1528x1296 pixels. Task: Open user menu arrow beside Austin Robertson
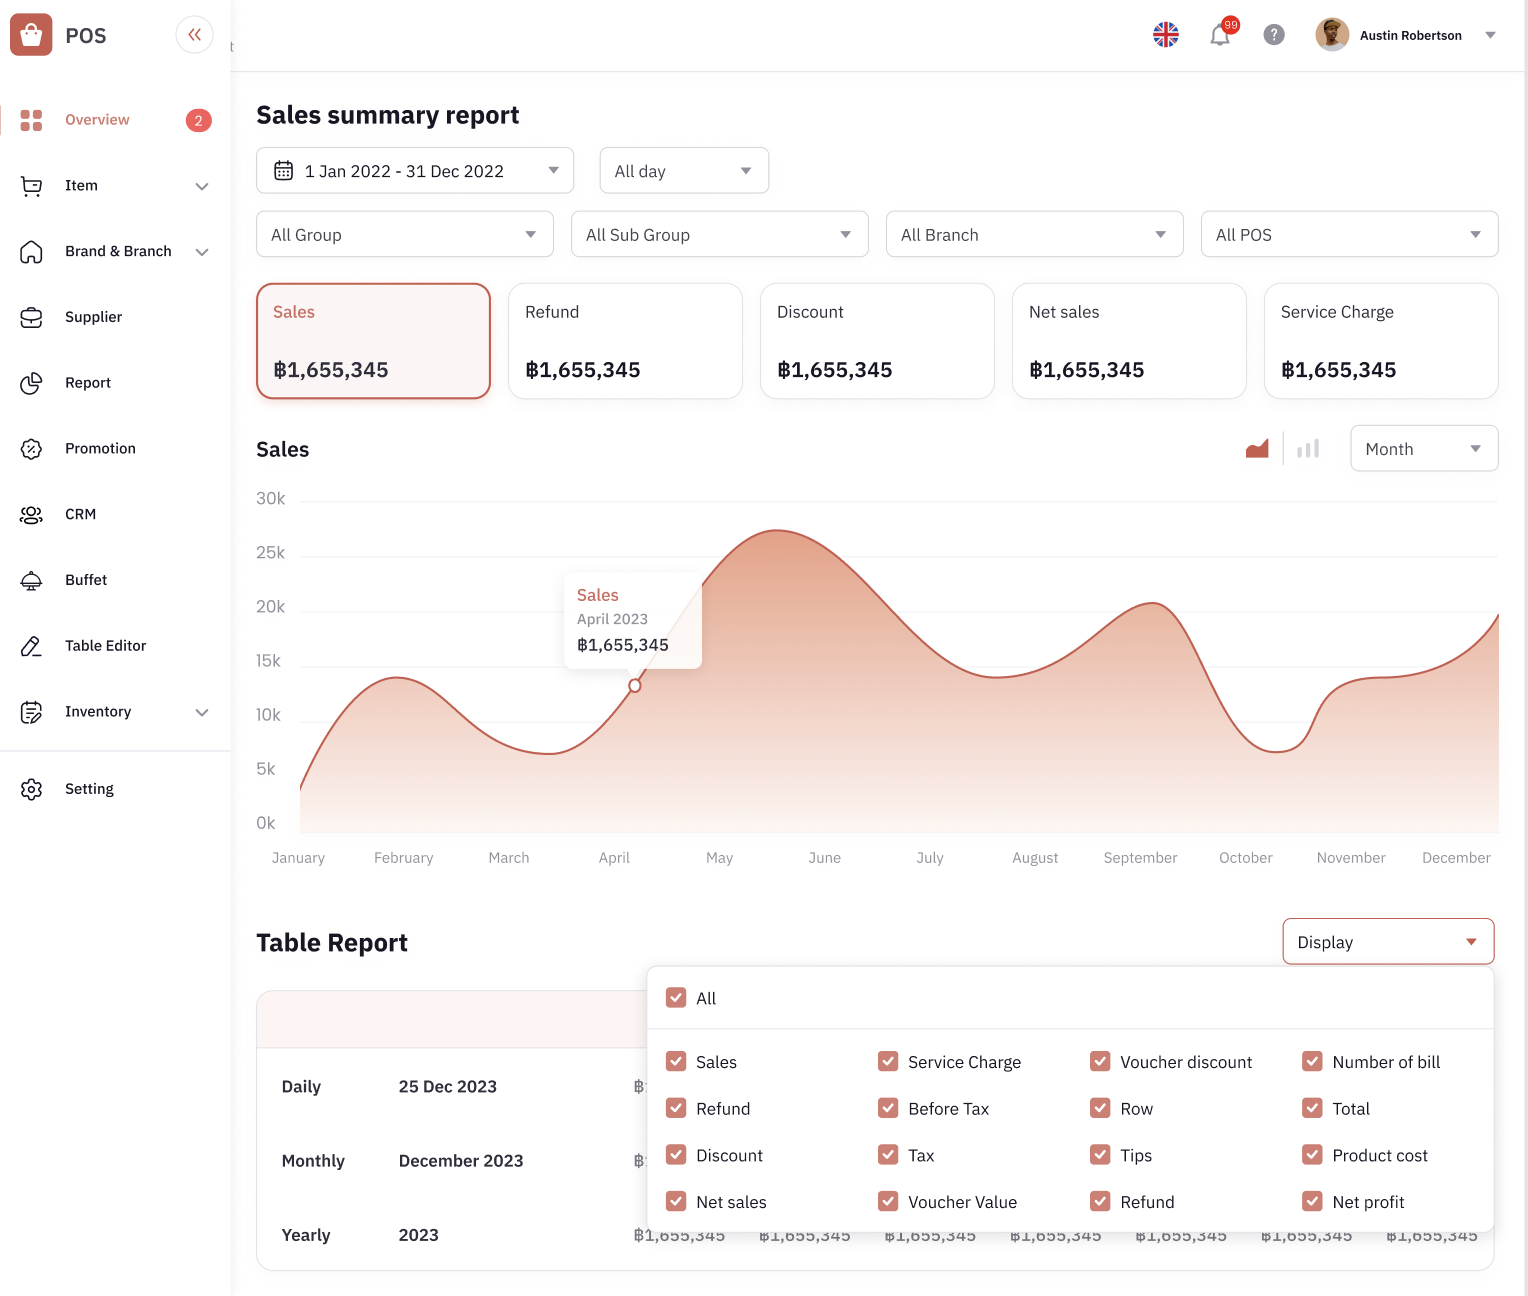point(1490,35)
